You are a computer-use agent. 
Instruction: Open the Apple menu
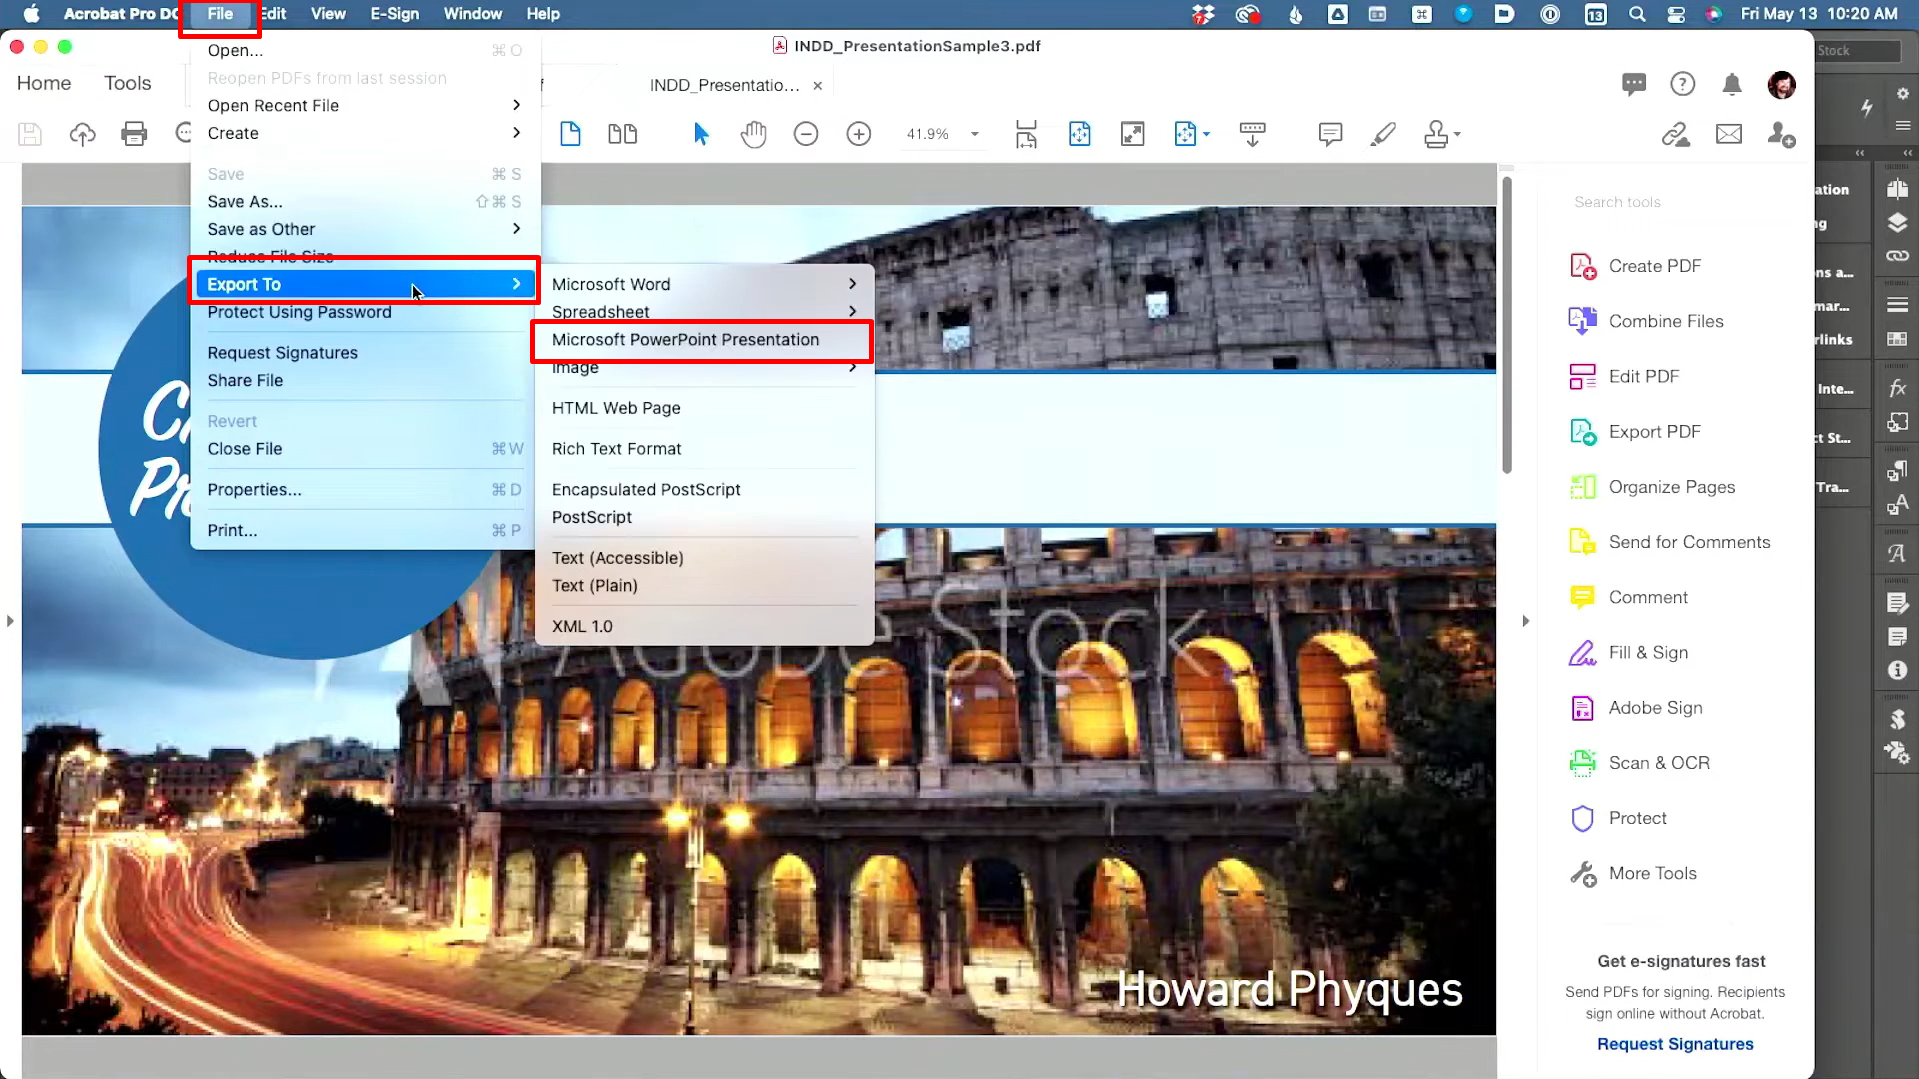point(31,14)
